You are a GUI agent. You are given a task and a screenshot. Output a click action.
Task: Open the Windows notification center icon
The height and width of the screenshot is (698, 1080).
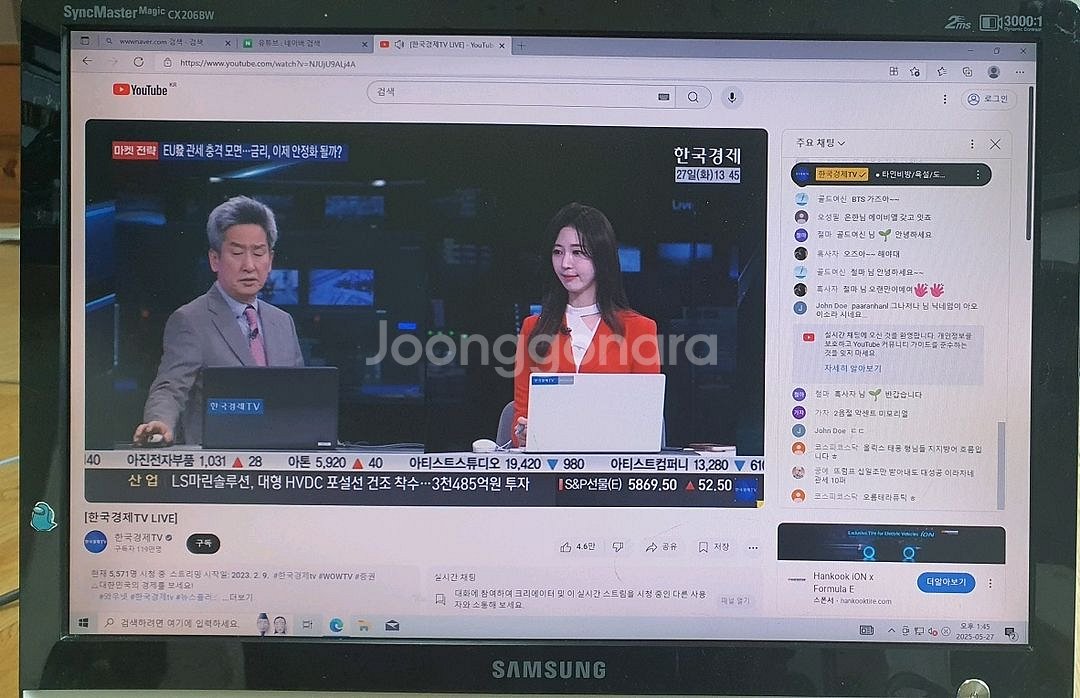pos(1010,633)
